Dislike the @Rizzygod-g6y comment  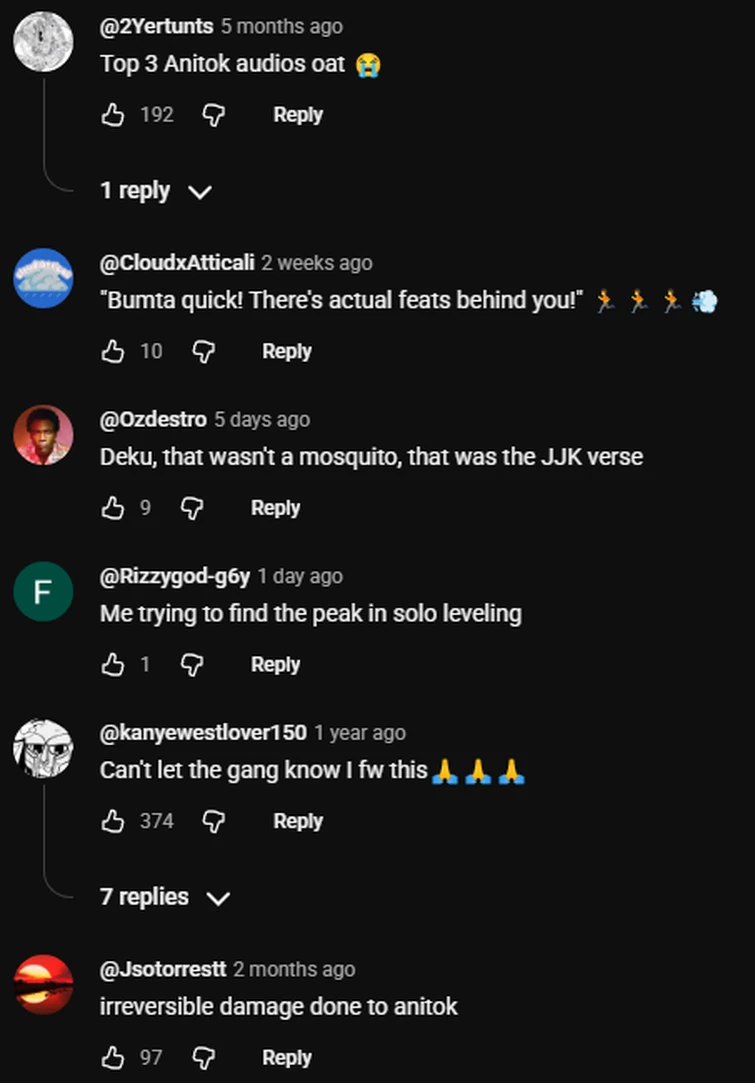coord(191,664)
